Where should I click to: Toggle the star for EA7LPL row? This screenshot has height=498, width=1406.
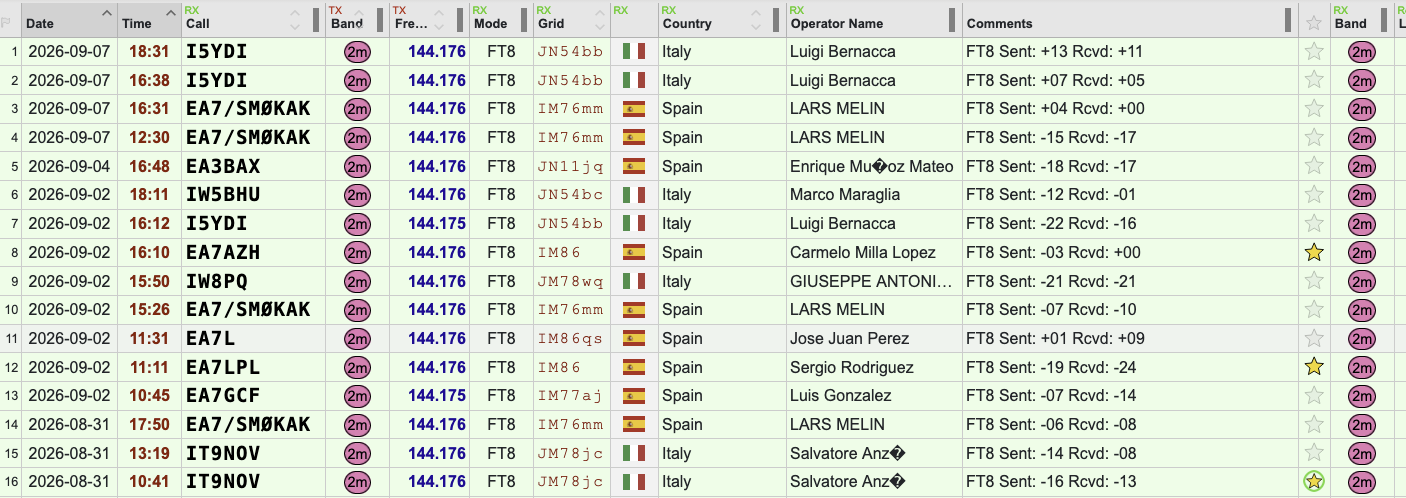coord(1314,367)
